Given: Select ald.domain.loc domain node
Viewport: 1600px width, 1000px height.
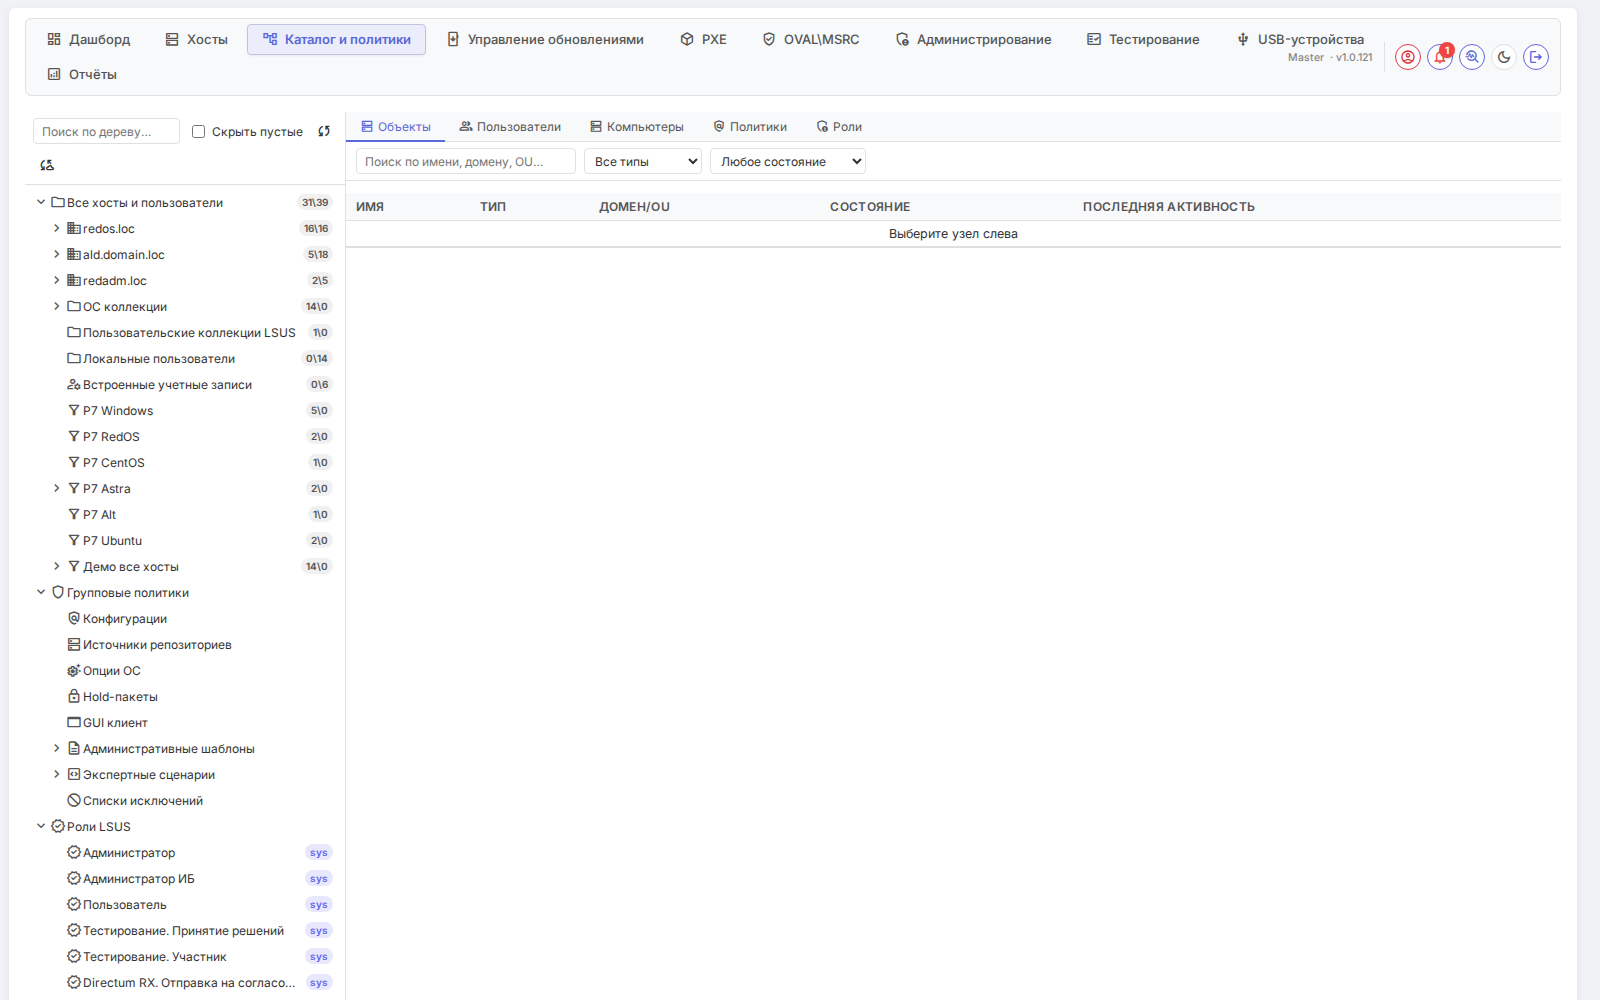Looking at the screenshot, I should [x=123, y=255].
